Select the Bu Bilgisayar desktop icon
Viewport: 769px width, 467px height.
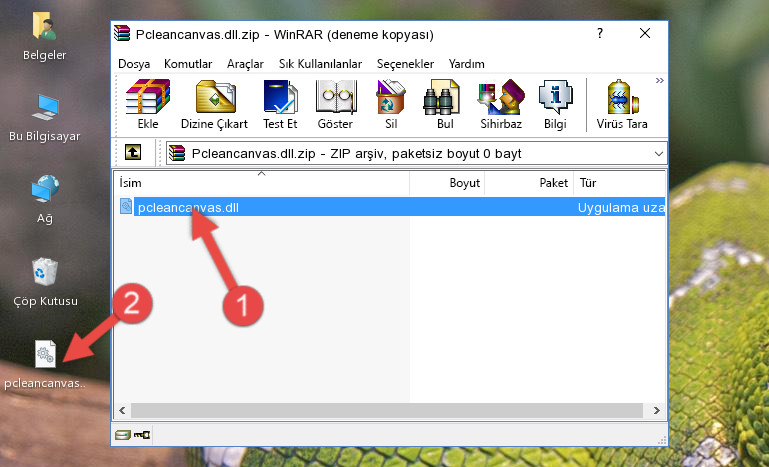[x=45, y=118]
